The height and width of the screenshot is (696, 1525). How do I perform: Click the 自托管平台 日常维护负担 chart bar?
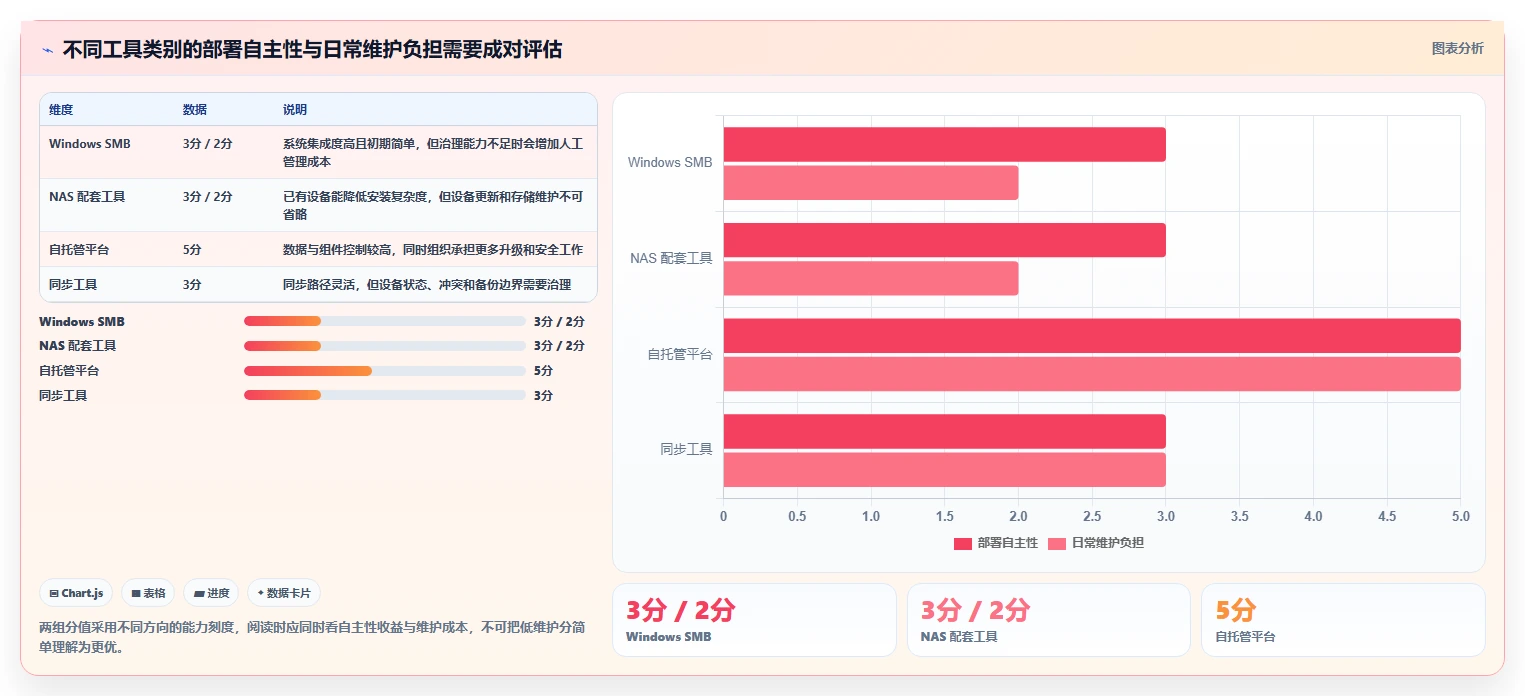(x=1092, y=374)
